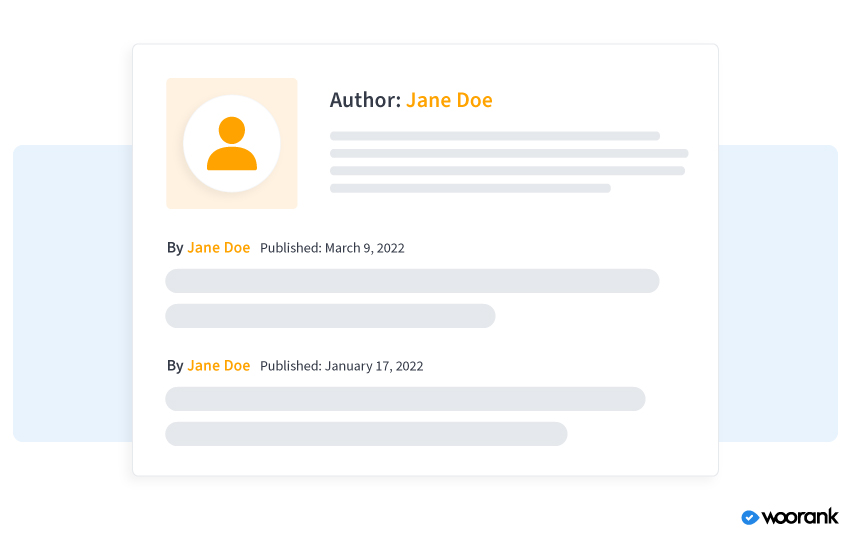Open Jane Doe byline on January 17 post

coord(218,366)
